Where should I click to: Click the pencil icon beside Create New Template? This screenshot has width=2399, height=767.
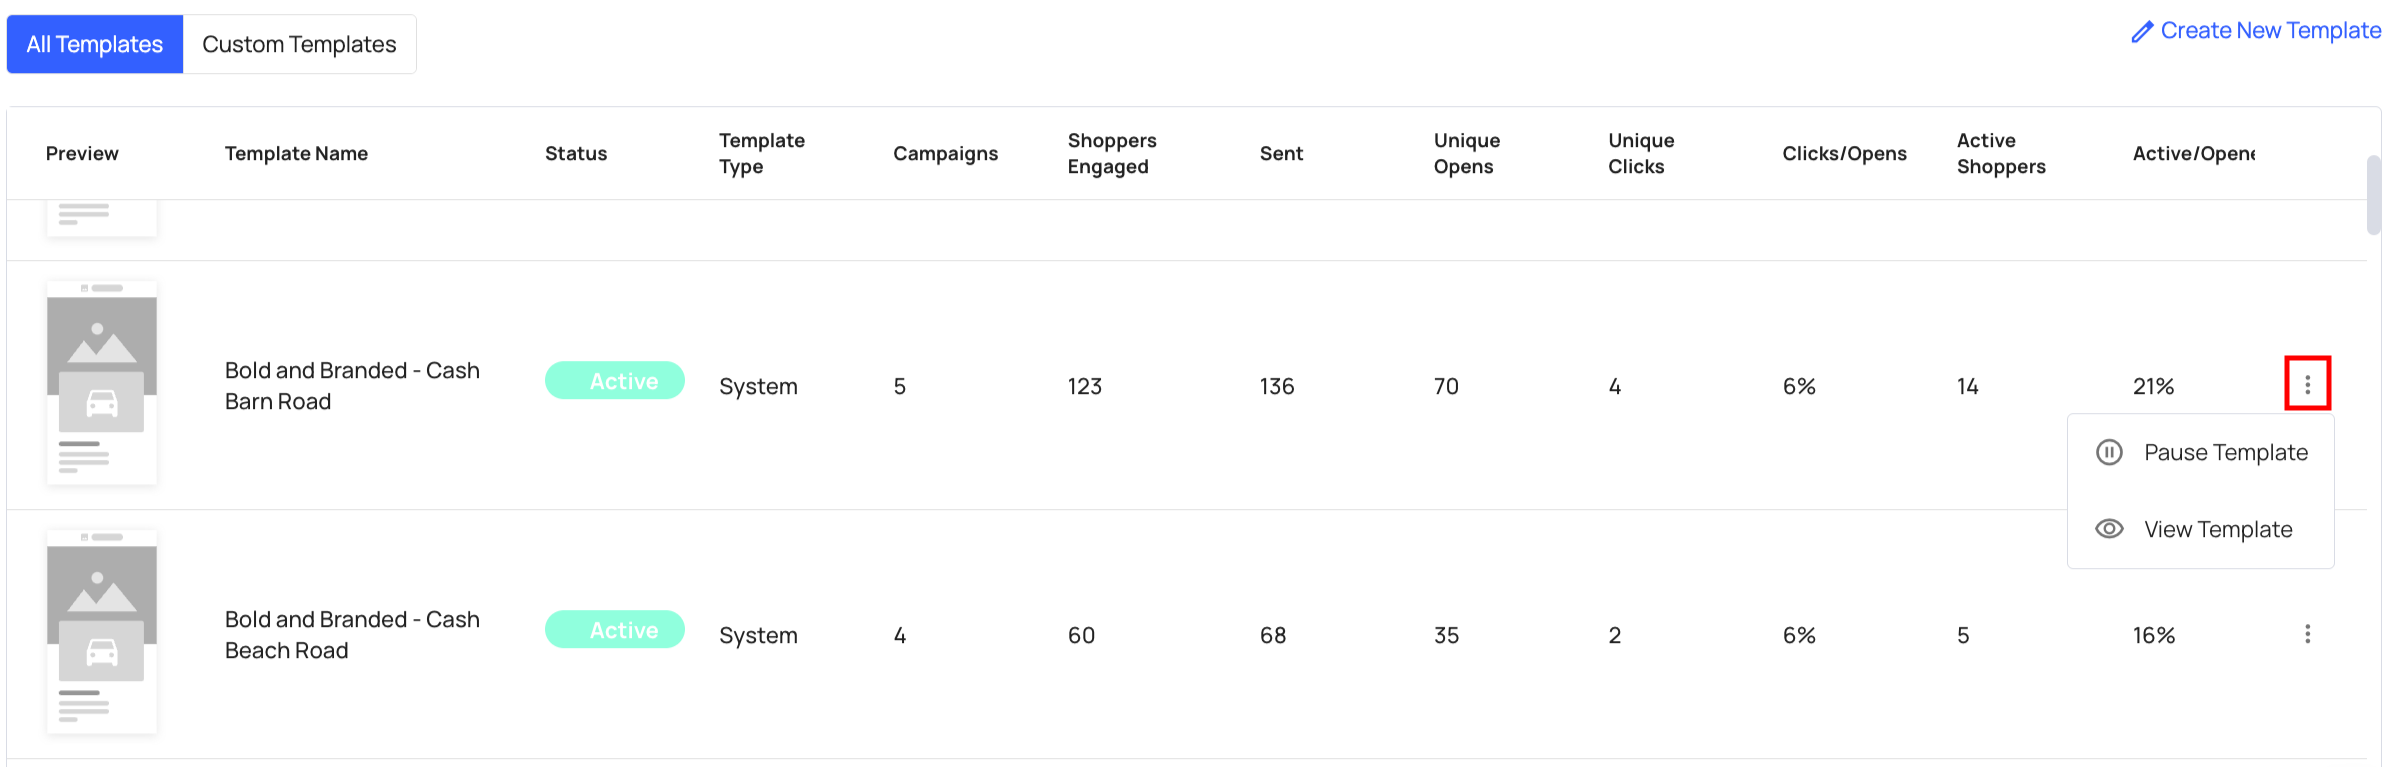coord(2142,32)
